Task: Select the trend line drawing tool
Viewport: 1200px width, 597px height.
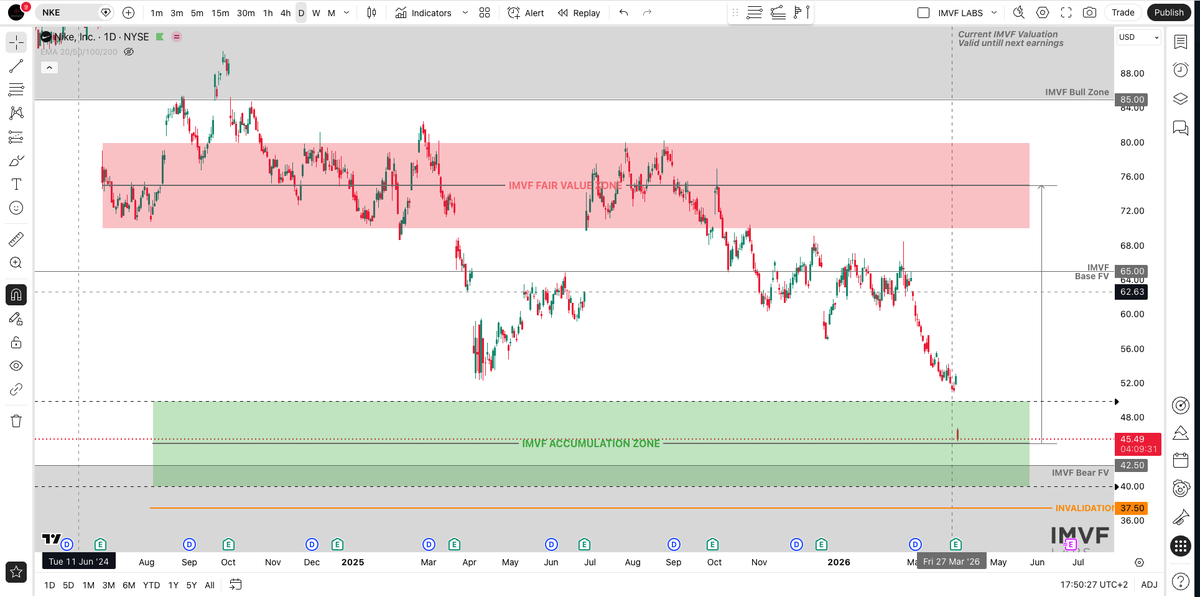Action: [x=16, y=66]
